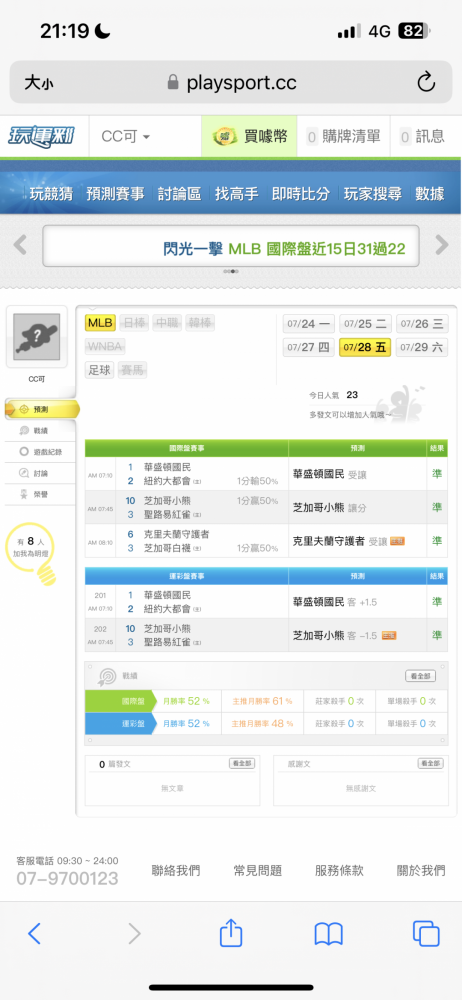462x1000 pixels.
Task: Tap the 玩運彩 site logo
Action: (41, 136)
